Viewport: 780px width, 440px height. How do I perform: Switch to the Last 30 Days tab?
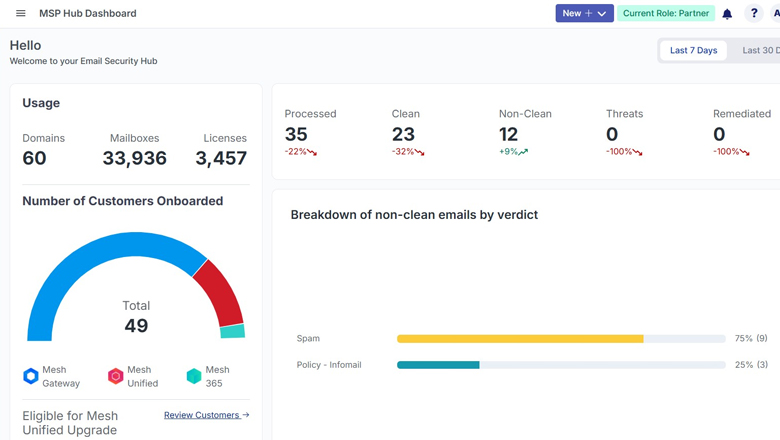(x=760, y=51)
